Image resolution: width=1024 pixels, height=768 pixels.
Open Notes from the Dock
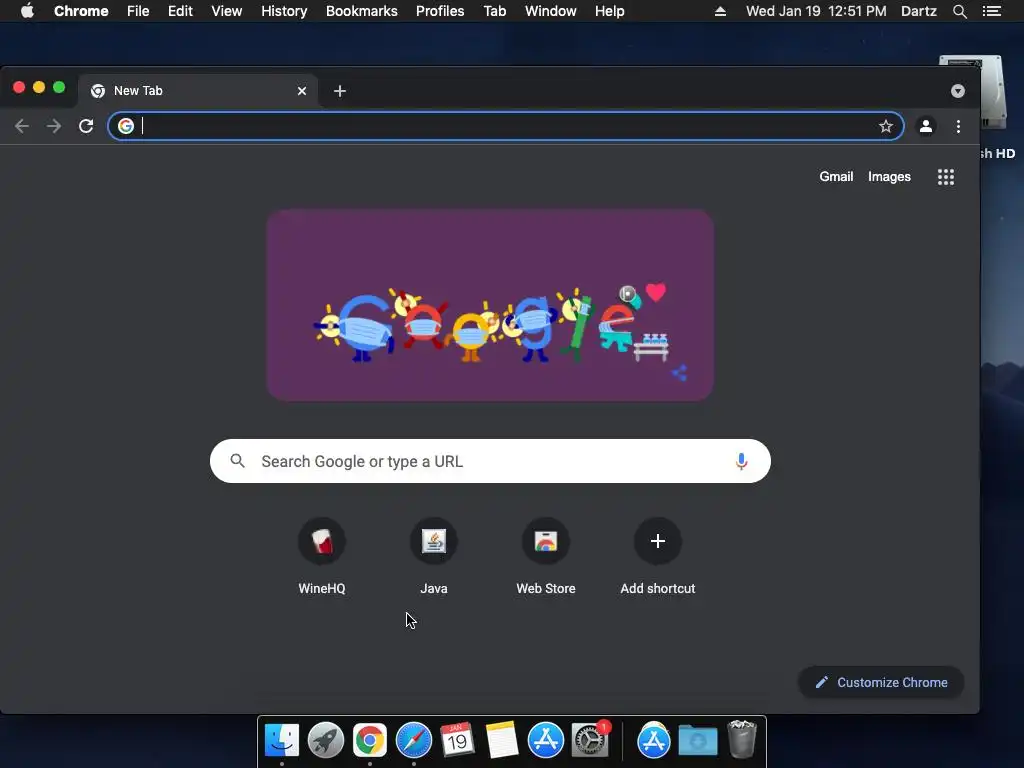tap(502, 740)
